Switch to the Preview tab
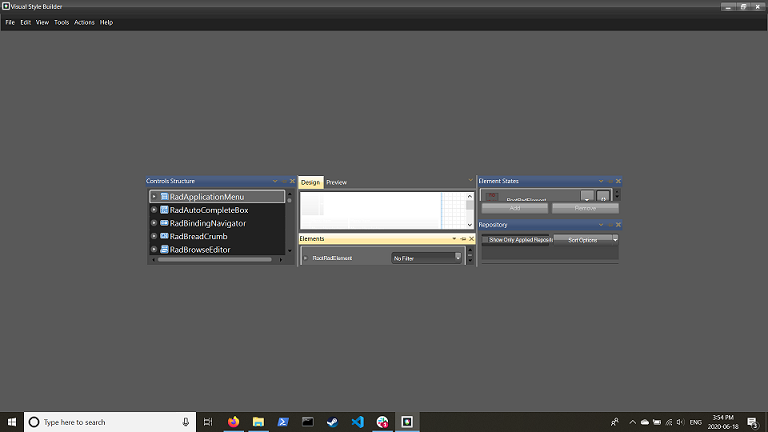The height and width of the screenshot is (432, 768). pos(336,182)
